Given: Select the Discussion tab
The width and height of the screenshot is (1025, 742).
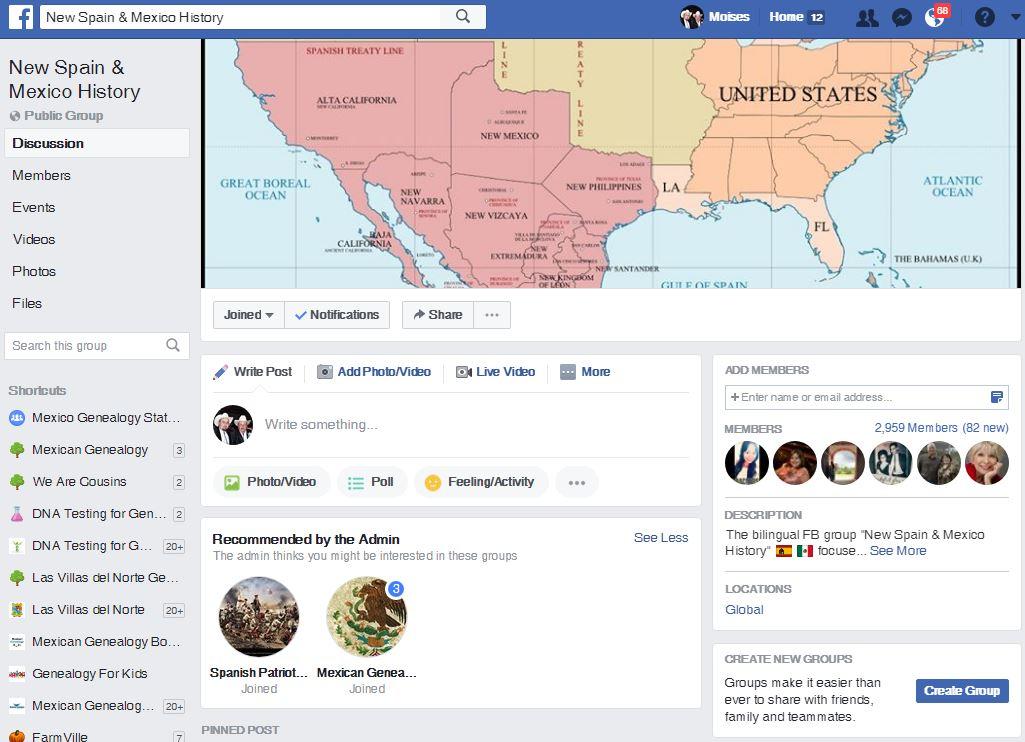Looking at the screenshot, I should coord(97,143).
